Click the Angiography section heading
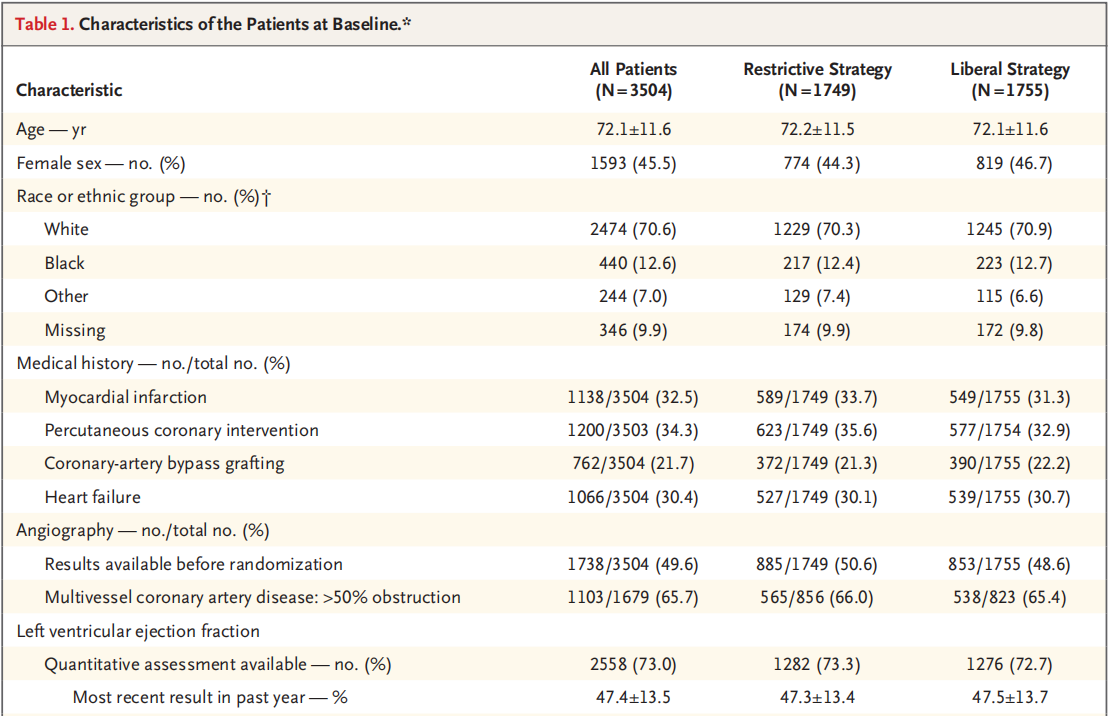Viewport: 1108px width, 716px height. [143, 531]
